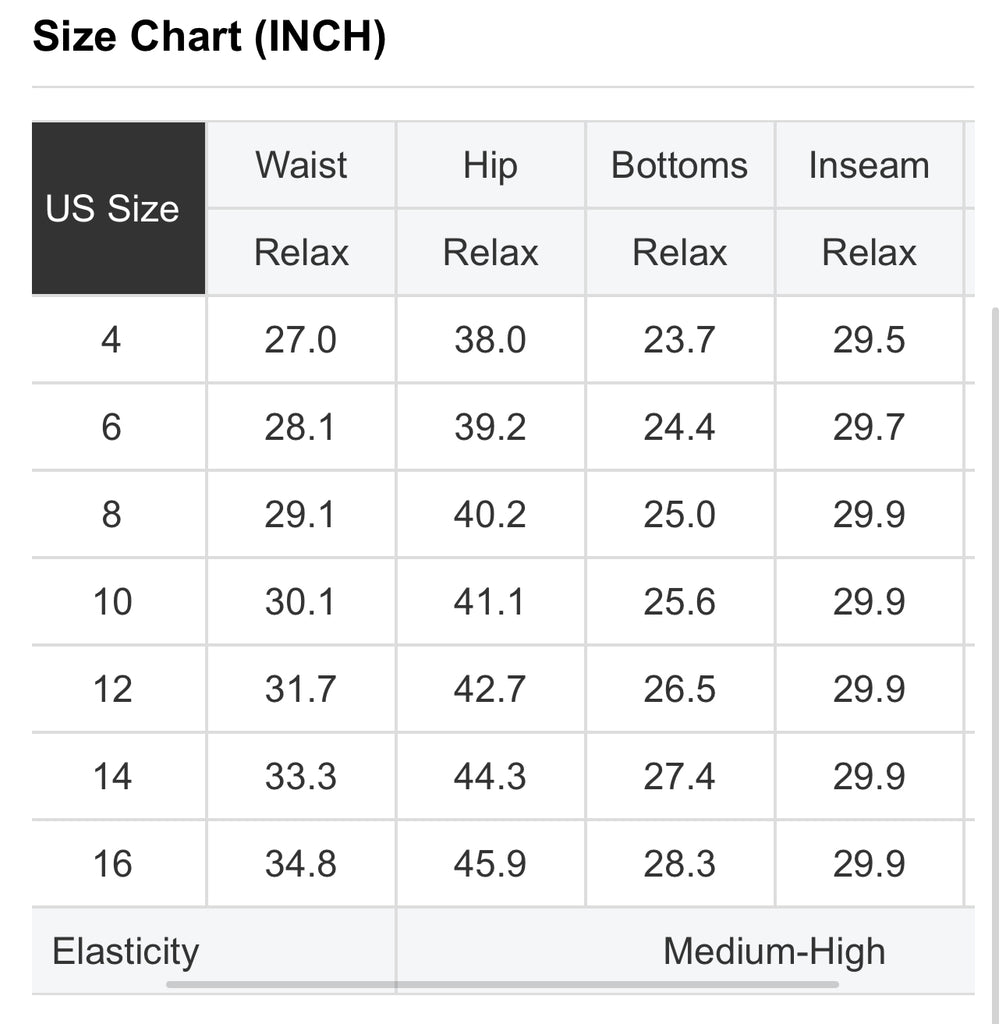Click the Medium-High elasticity value
Viewport: 1006px width, 1024px height.
point(774,951)
